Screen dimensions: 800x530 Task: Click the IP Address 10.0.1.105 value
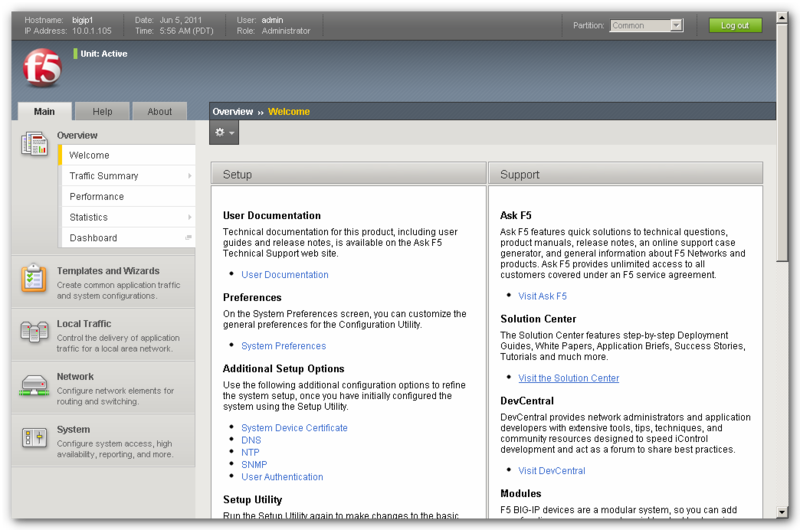tap(92, 31)
